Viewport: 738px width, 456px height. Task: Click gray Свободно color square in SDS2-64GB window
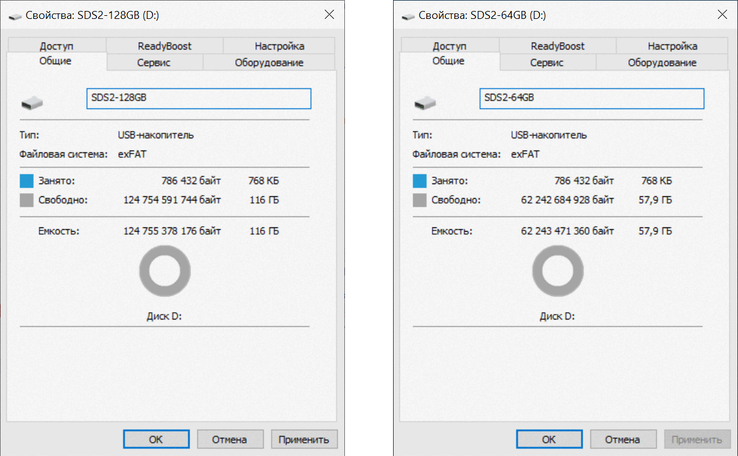click(x=419, y=200)
